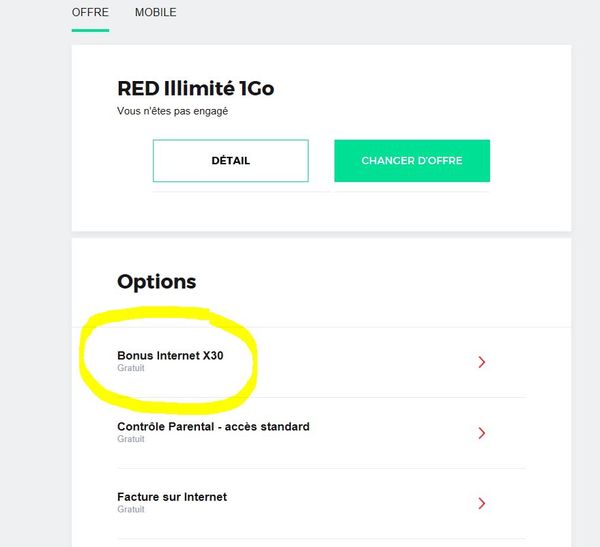
Task: Click Gratuit under Contrôle Parental
Action: pos(131,439)
